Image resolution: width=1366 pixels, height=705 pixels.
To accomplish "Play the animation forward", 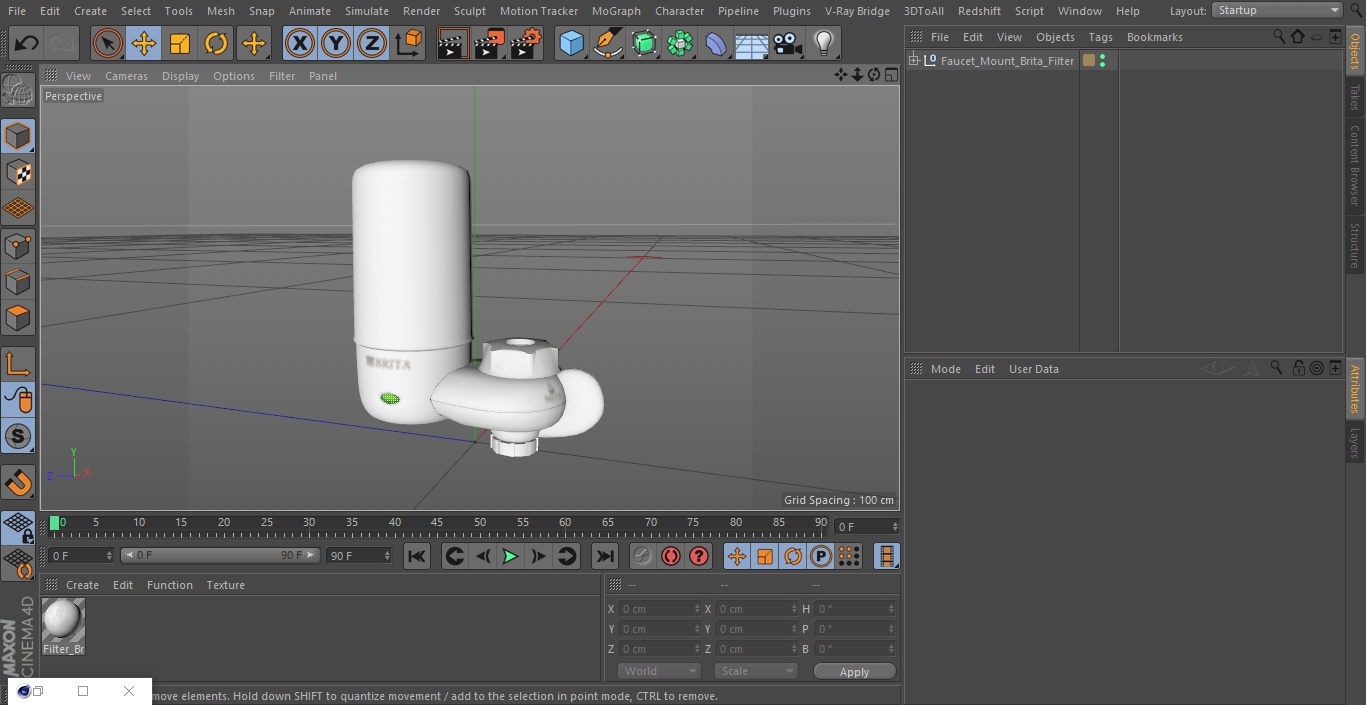I will coord(510,556).
